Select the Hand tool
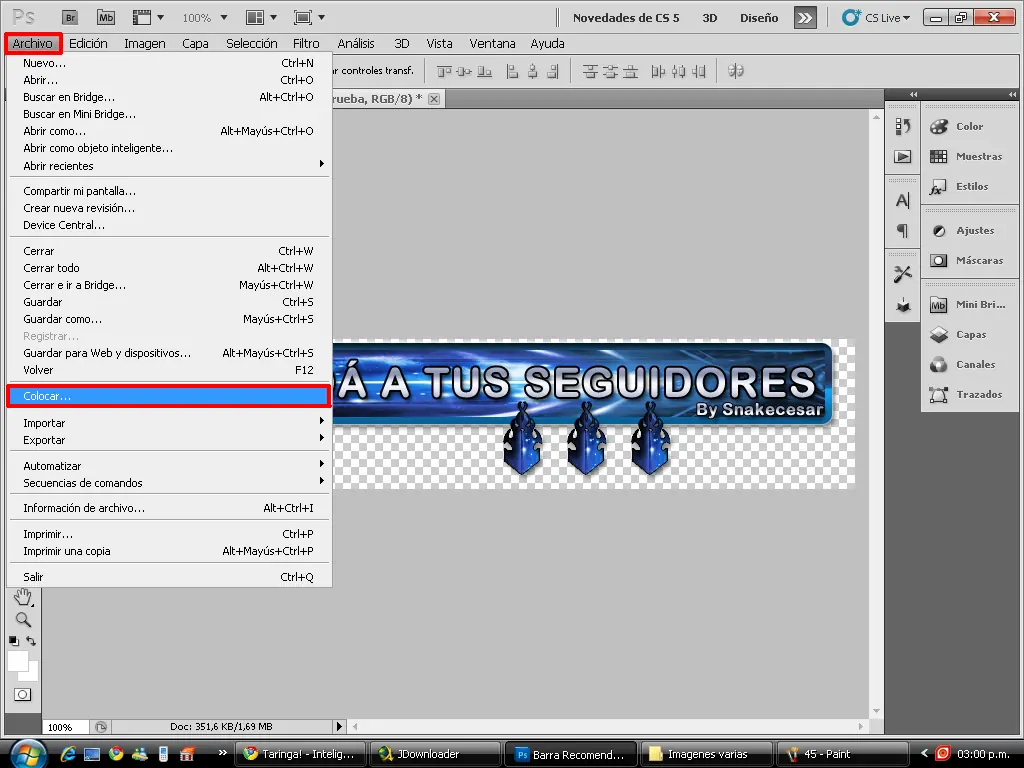 23,596
